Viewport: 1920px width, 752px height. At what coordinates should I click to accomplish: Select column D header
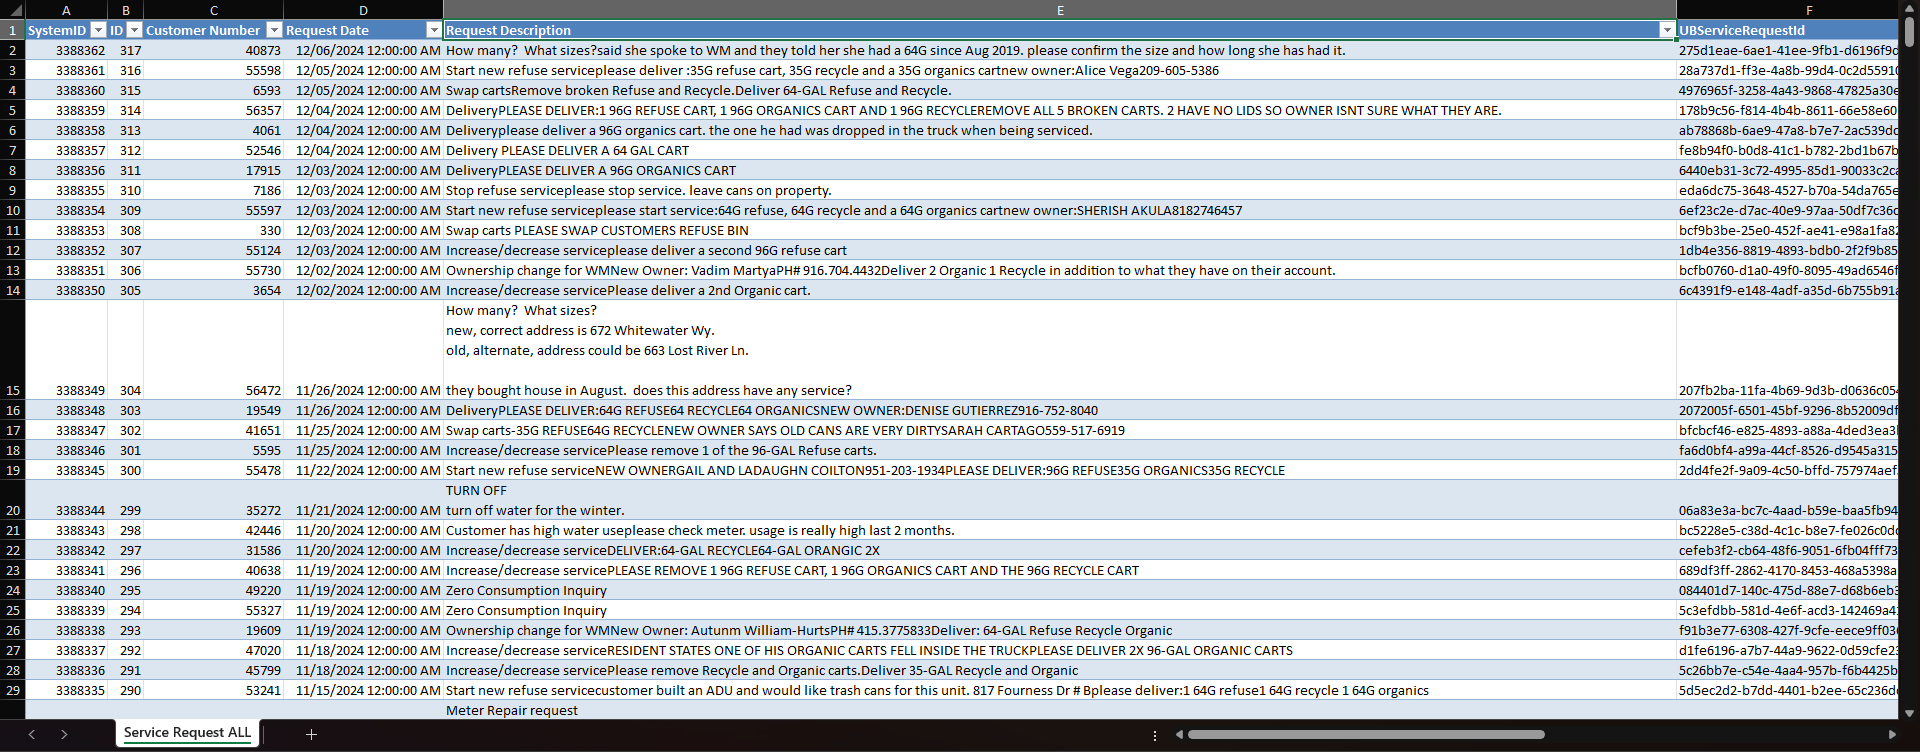pos(364,10)
